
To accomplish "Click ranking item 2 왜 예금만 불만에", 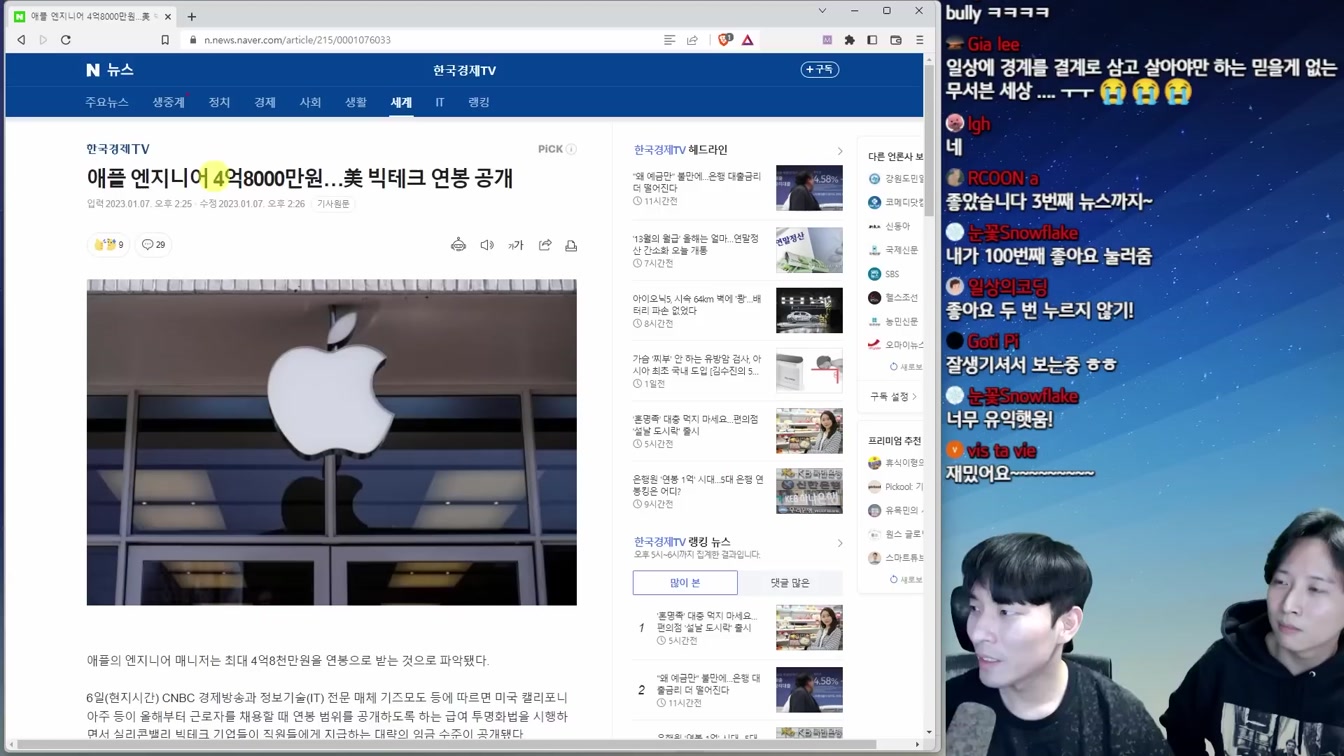I will click(709, 684).
